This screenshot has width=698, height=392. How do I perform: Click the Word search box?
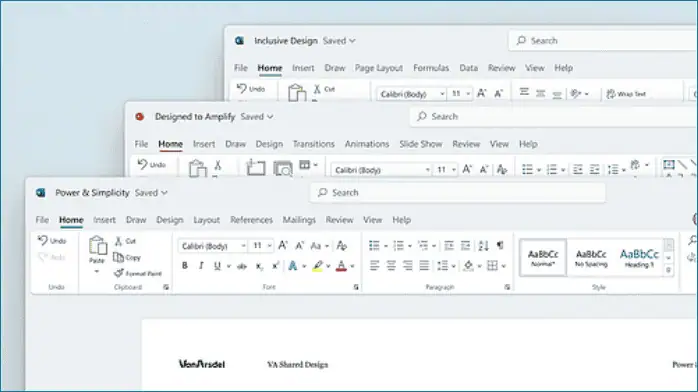[458, 193]
